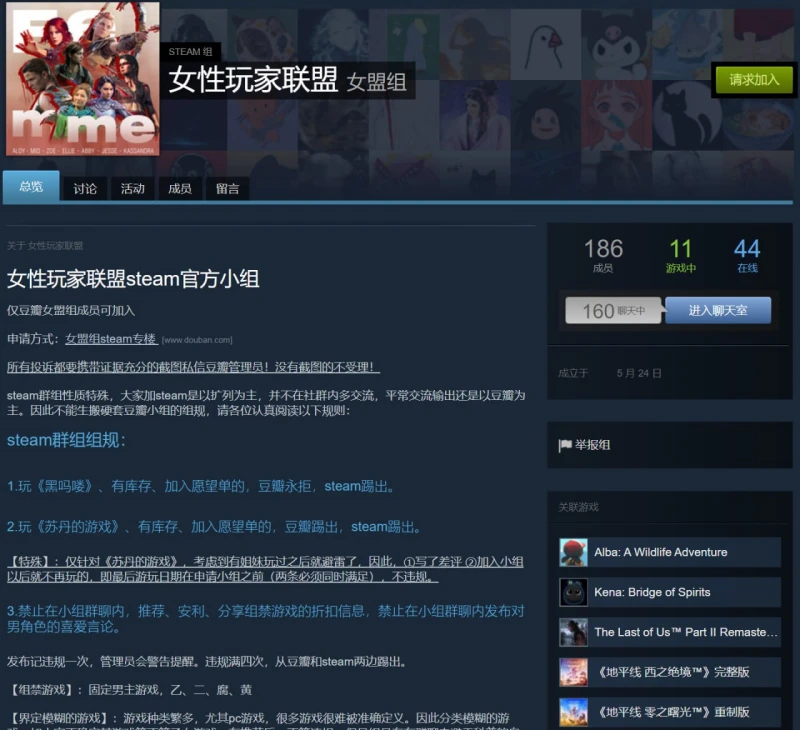Click rule 3 beginning 禁止在小组群聊内
This screenshot has height=730, width=800.
click(265, 619)
